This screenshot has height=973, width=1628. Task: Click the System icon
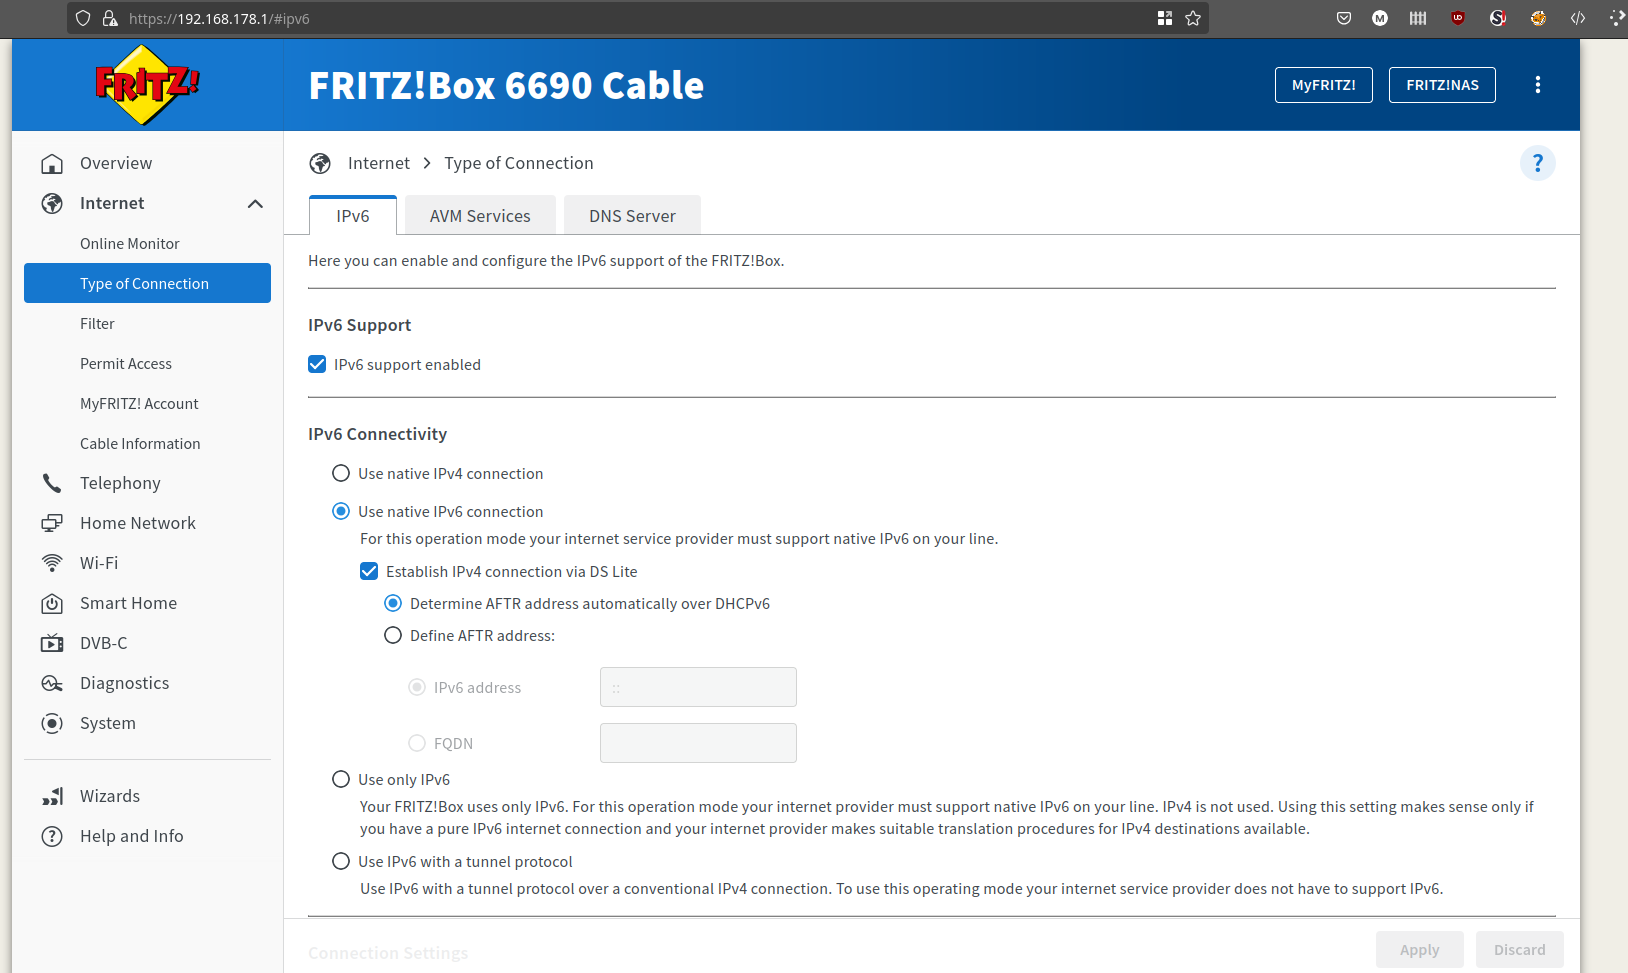coord(52,723)
